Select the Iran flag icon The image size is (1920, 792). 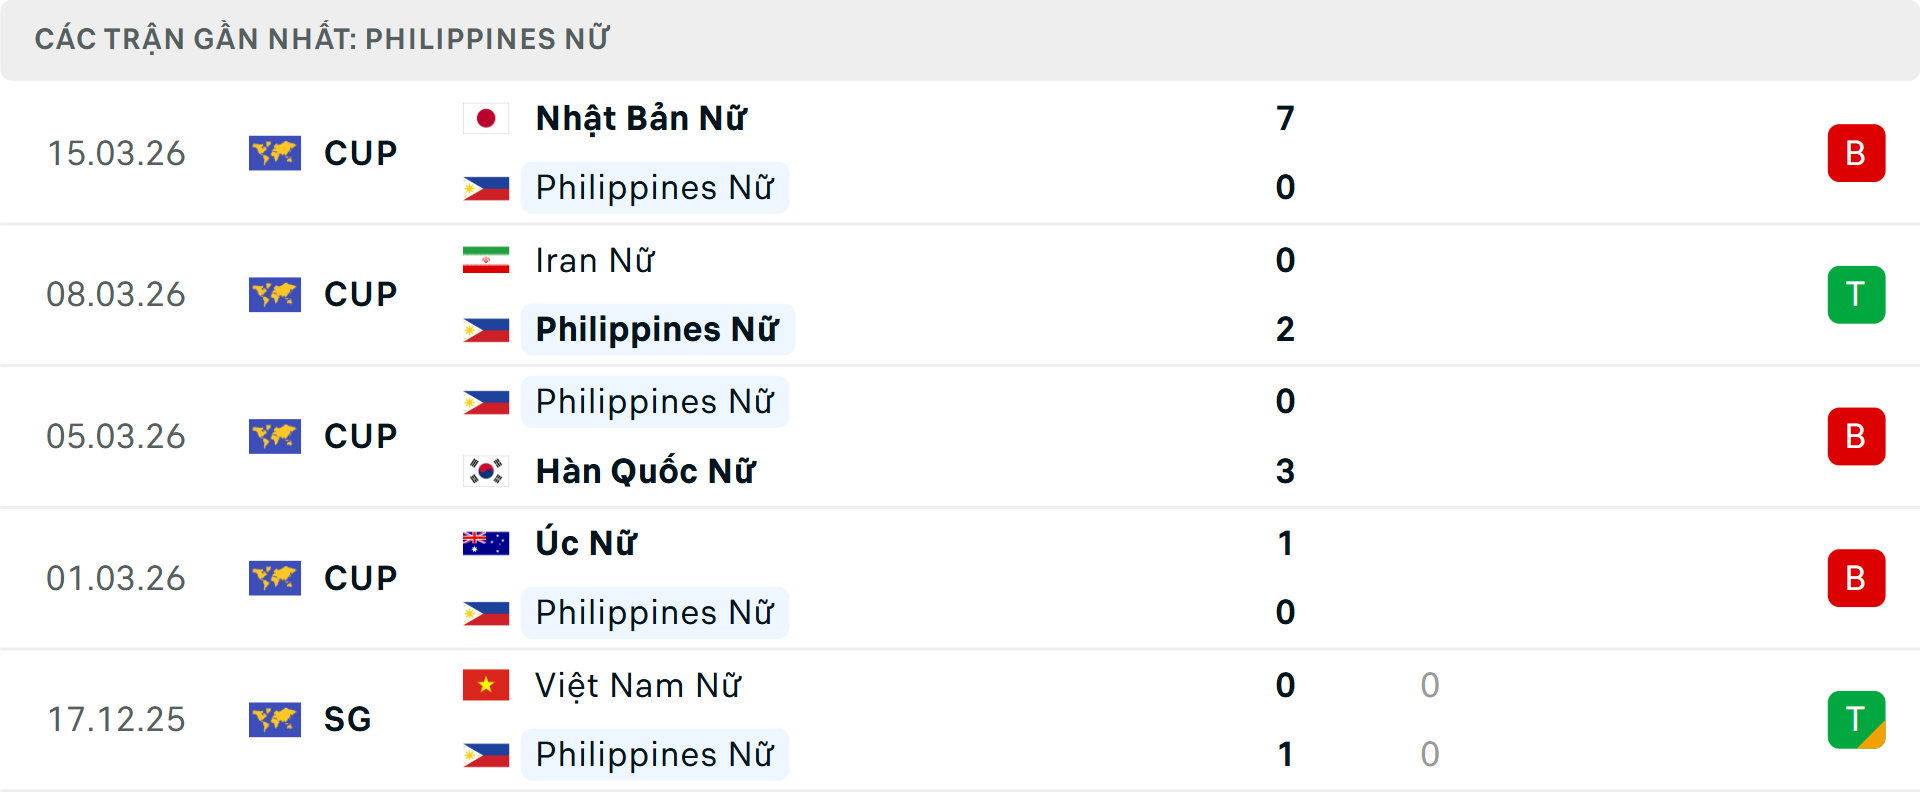pos(487,260)
